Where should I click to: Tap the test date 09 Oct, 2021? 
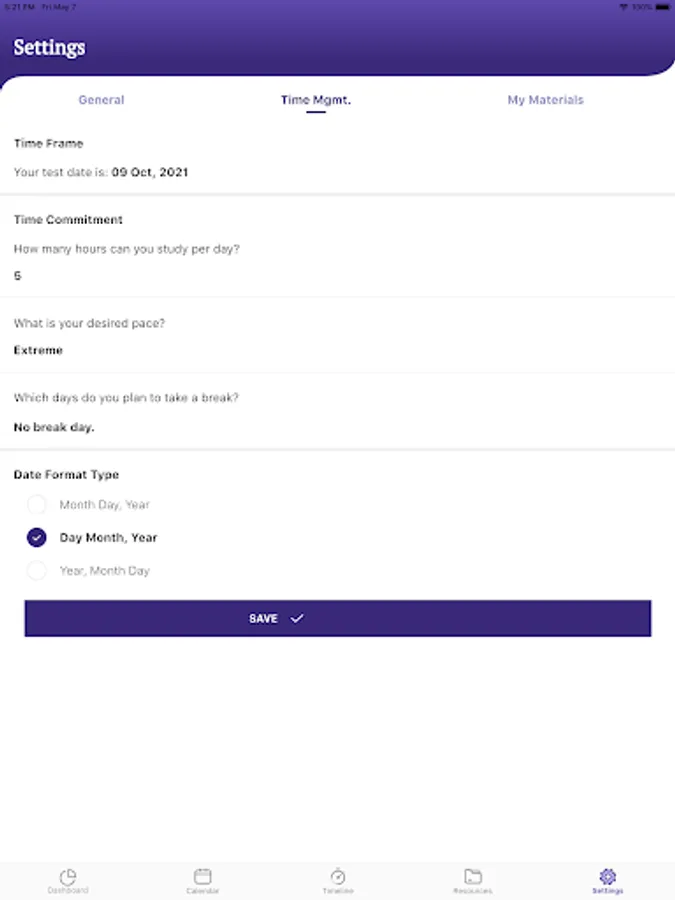point(149,173)
